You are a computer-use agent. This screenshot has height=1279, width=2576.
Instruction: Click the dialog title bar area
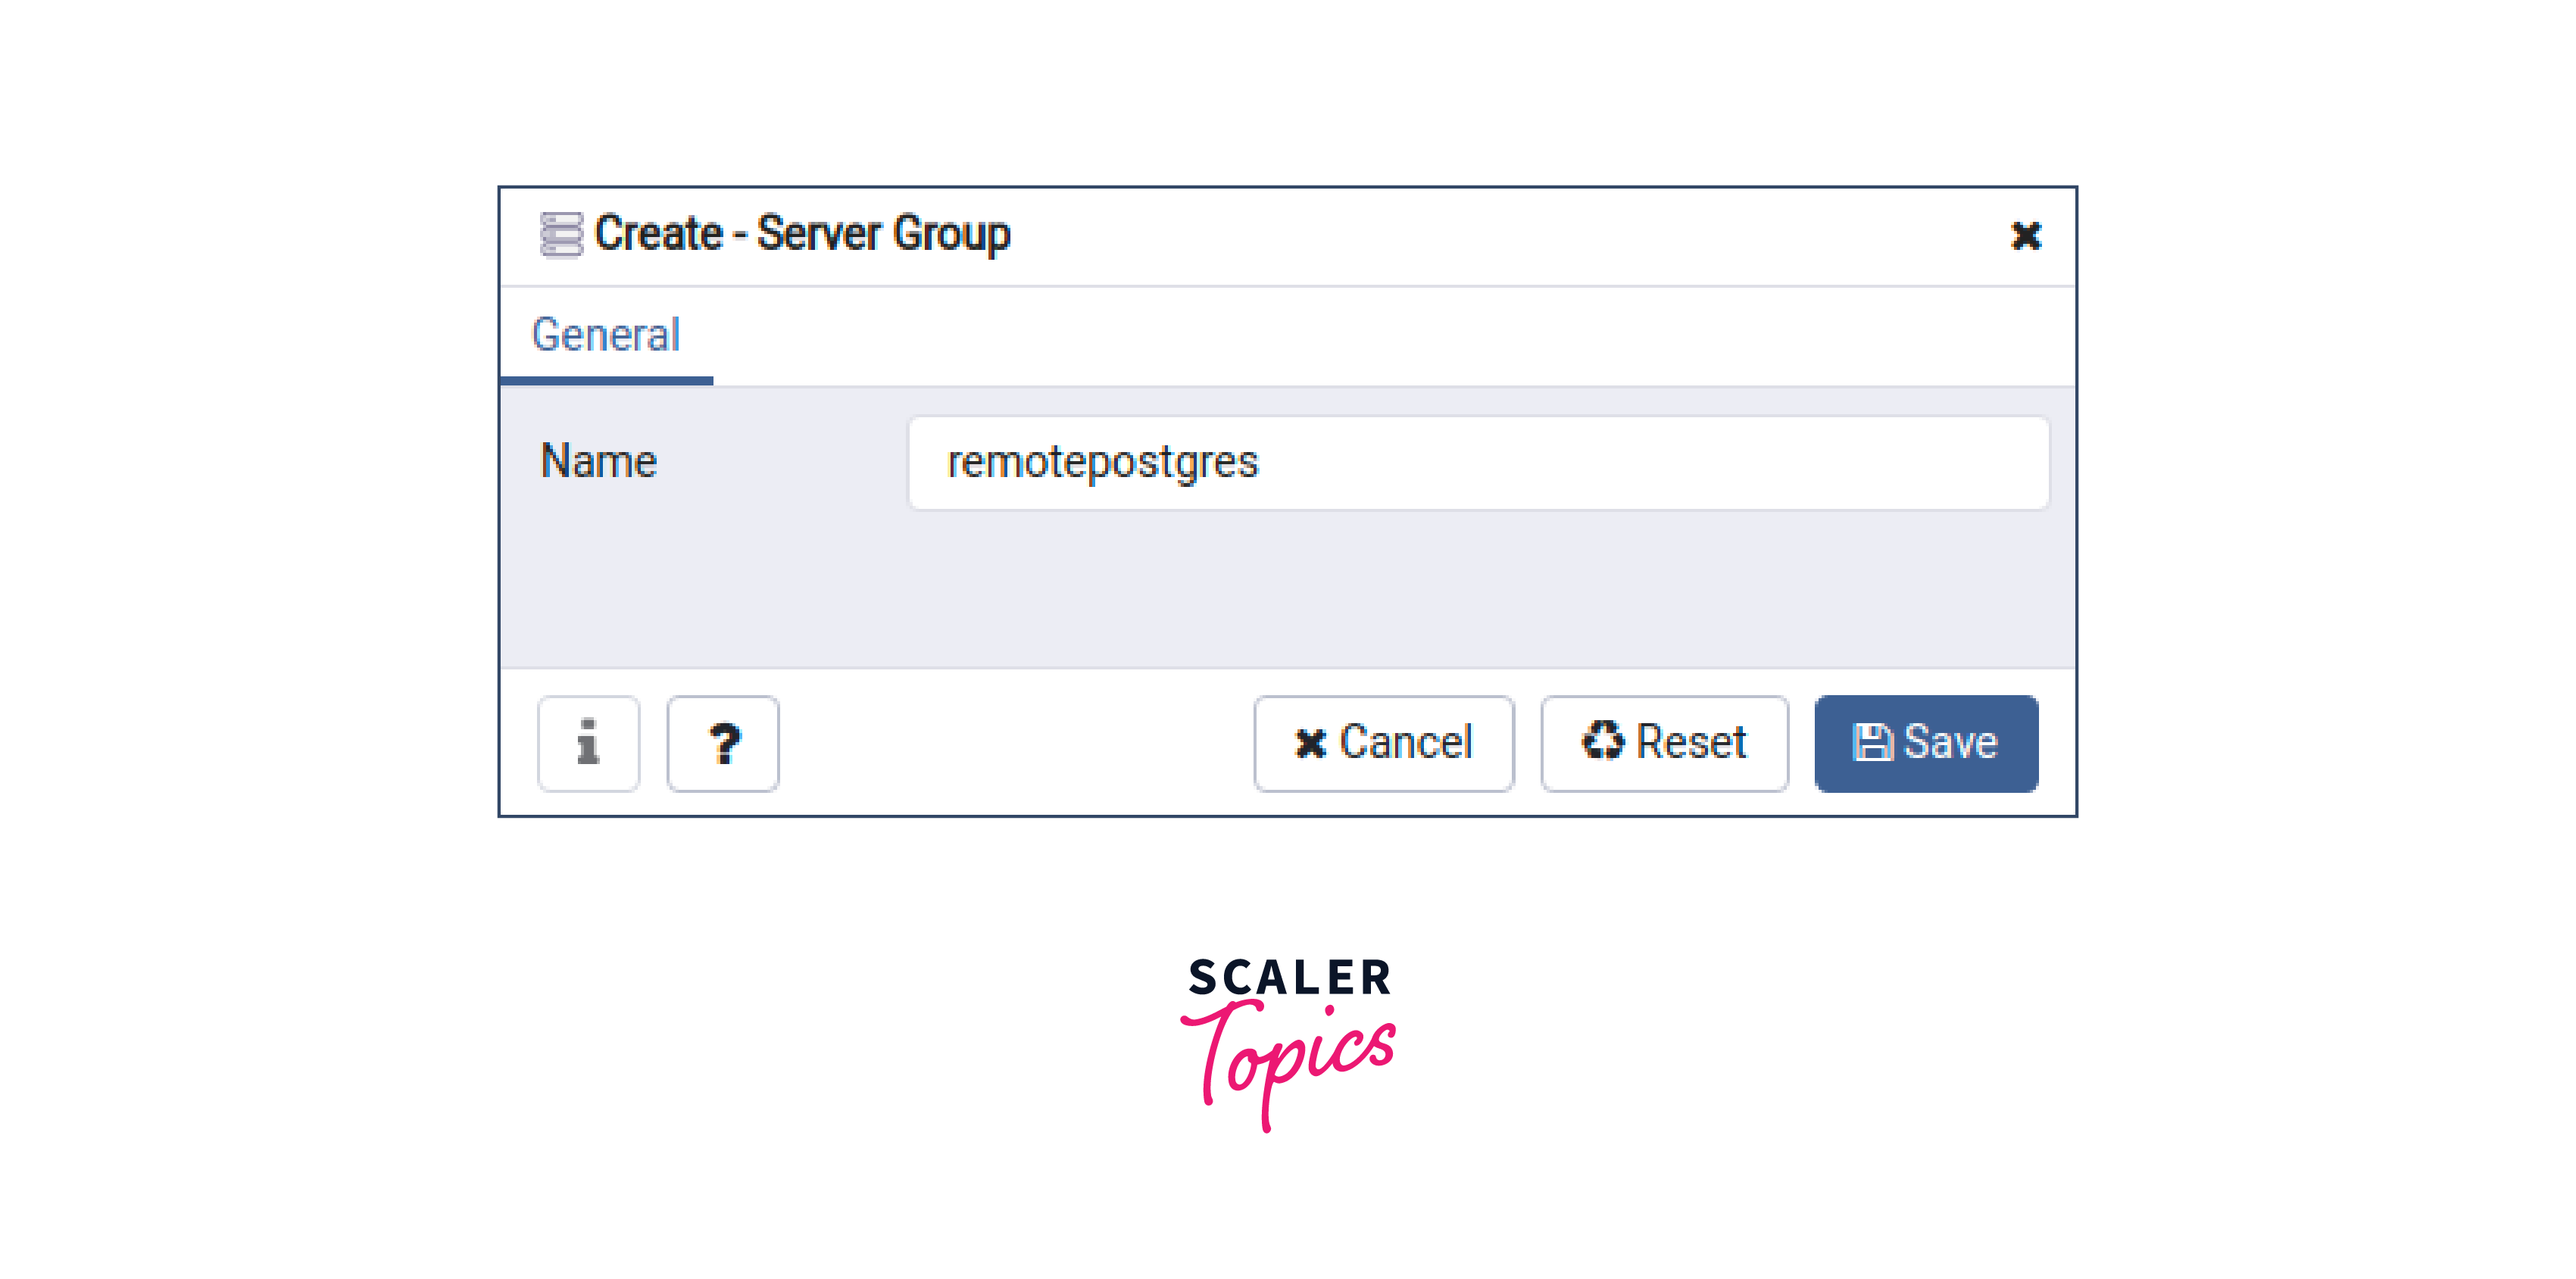(x=1288, y=236)
